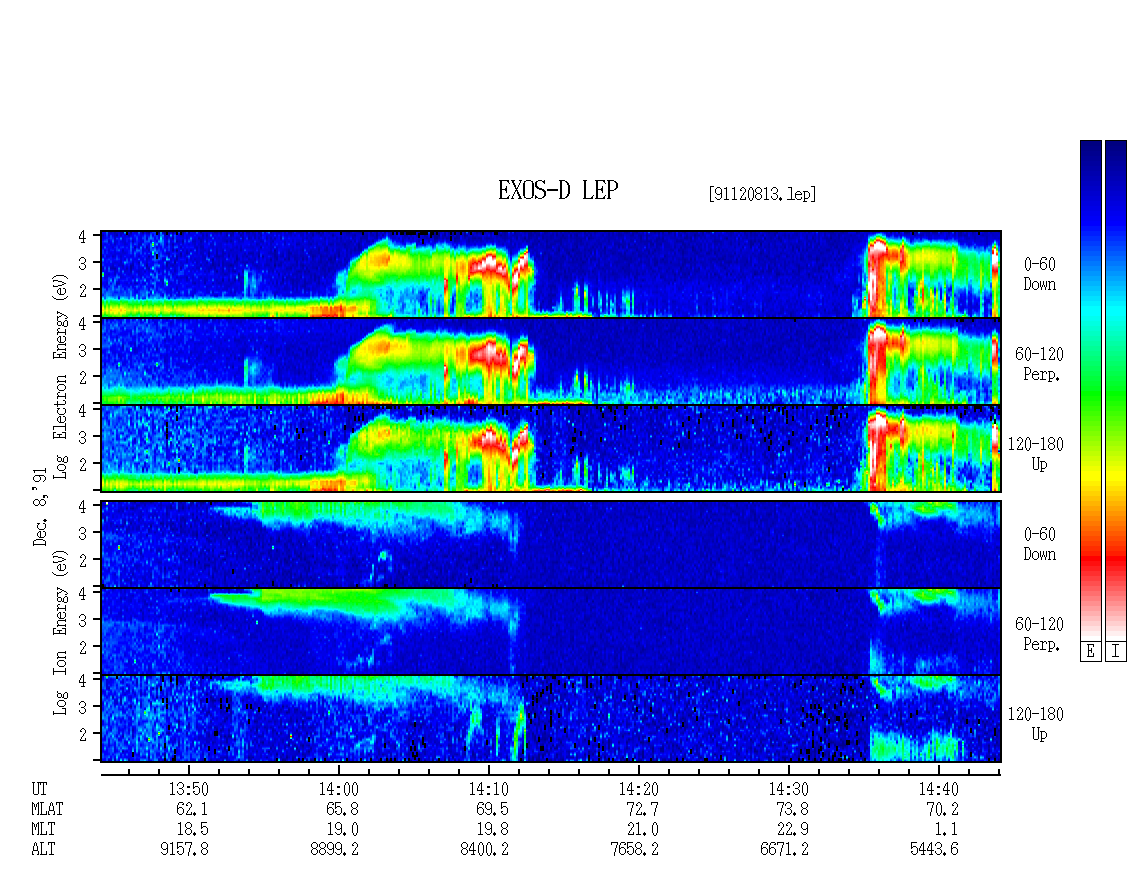This screenshot has width=1130, height=875.
Task: Pick the ion (I) color scale bar
Action: coord(1116,390)
